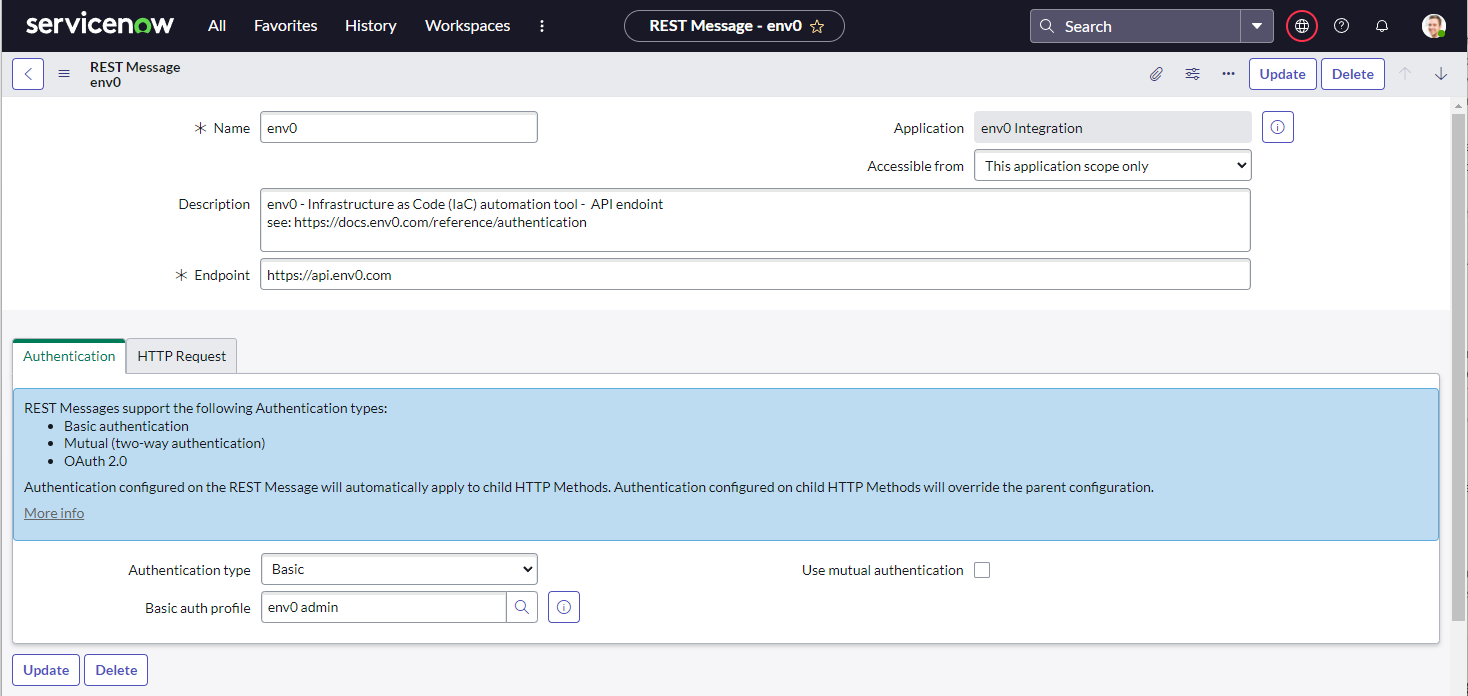Open the help question mark icon

tap(1342, 26)
